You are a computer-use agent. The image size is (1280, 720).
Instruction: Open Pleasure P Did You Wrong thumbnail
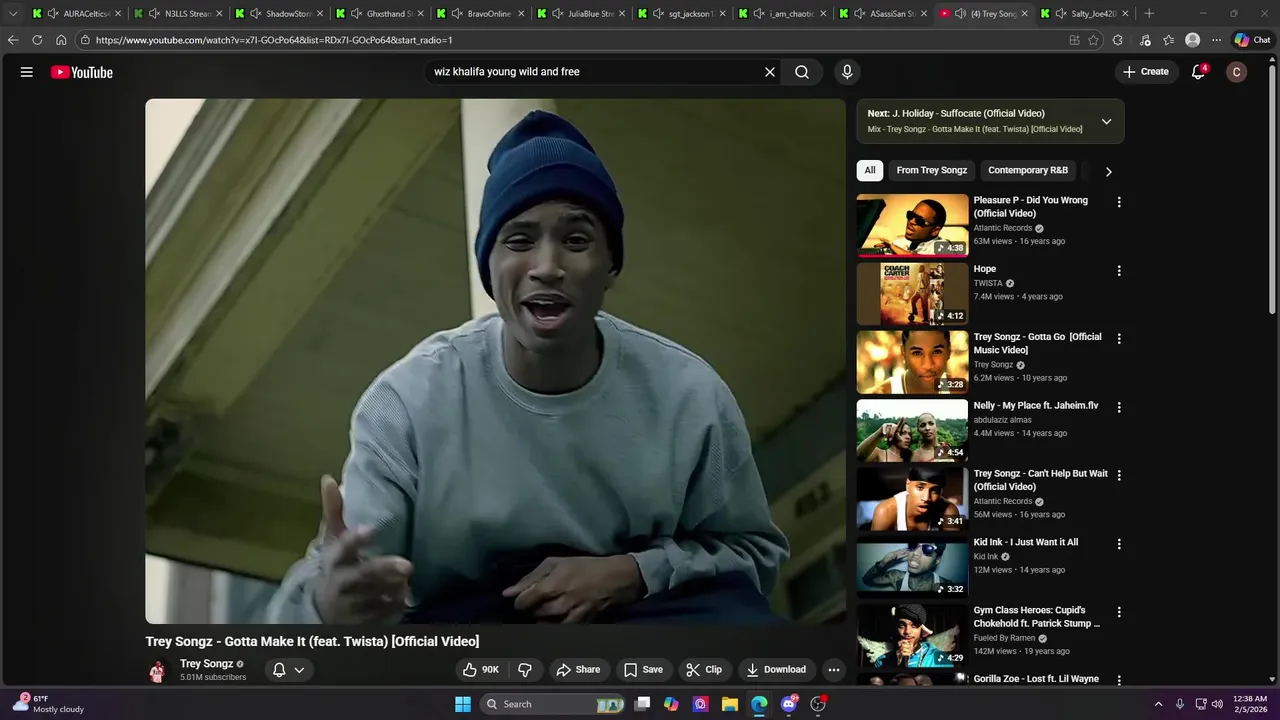[912, 225]
